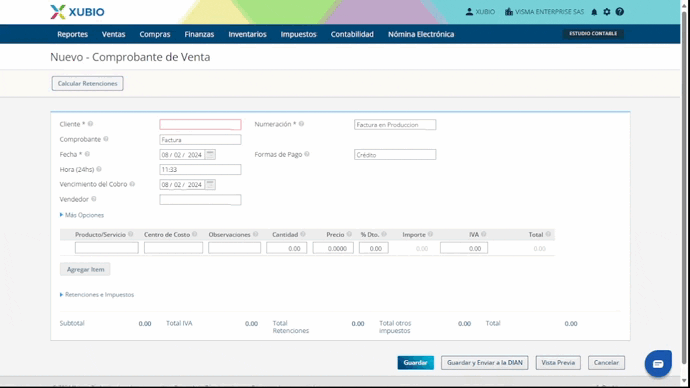Click the help icon next to Importe

tap(430, 234)
